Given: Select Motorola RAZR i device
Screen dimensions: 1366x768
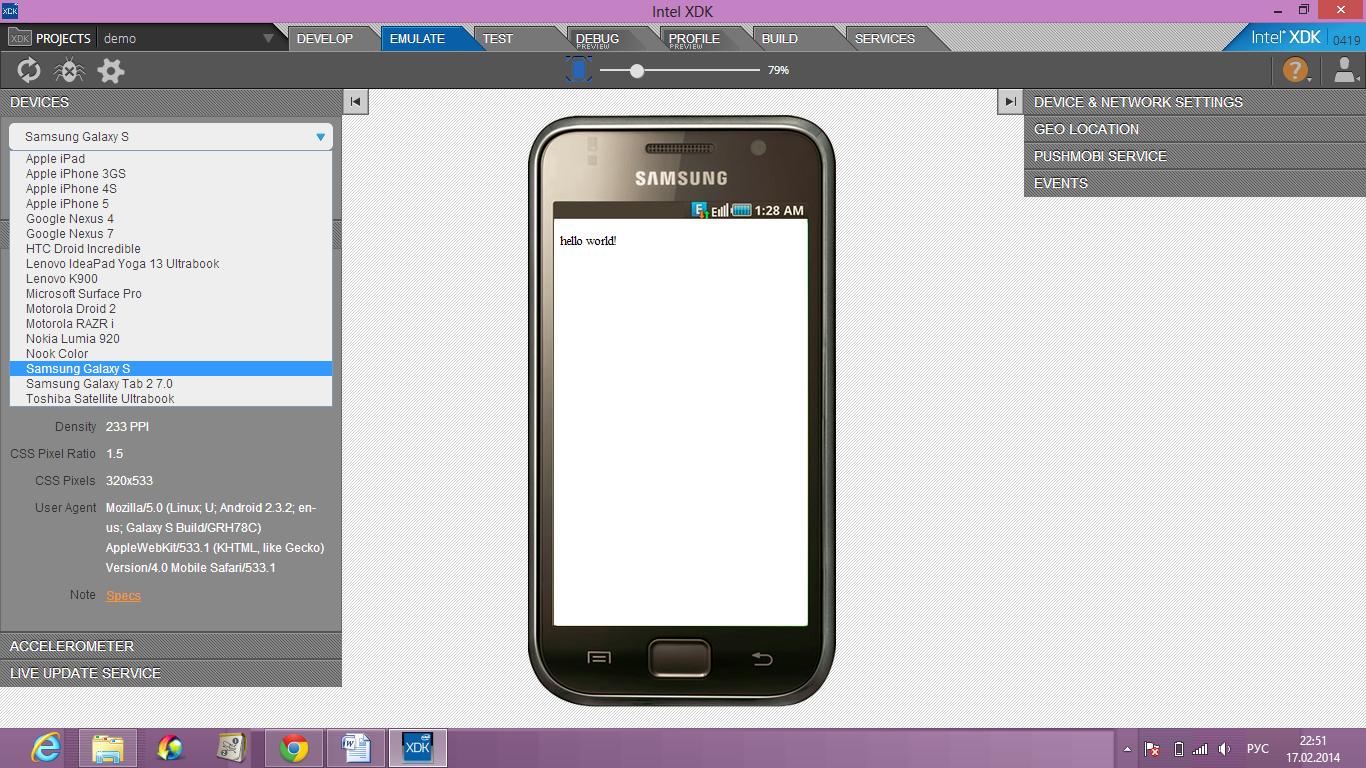Looking at the screenshot, I should [x=171, y=324].
